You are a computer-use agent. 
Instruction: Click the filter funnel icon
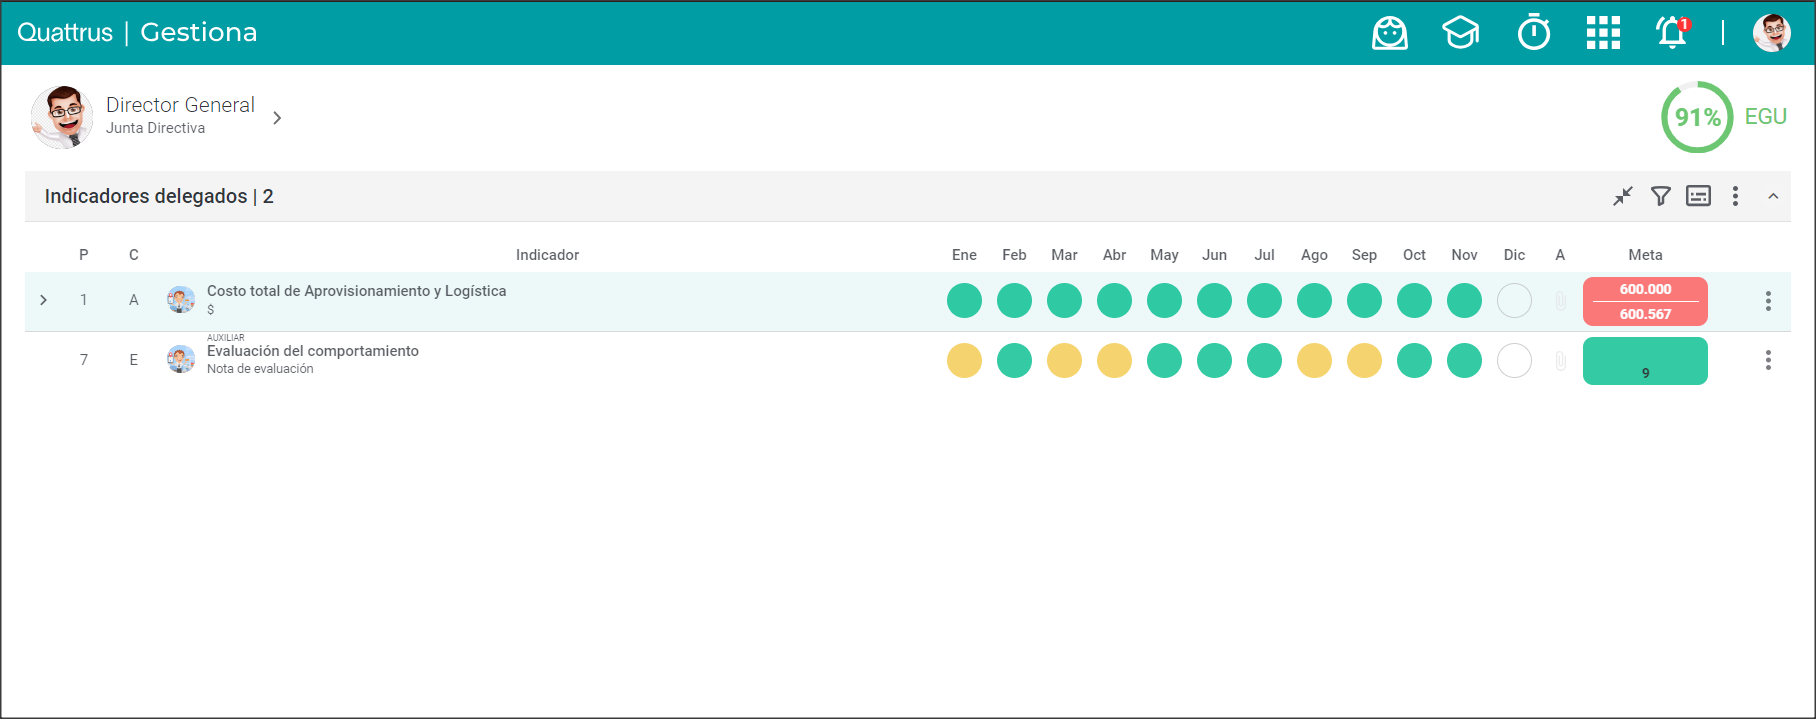(1660, 196)
